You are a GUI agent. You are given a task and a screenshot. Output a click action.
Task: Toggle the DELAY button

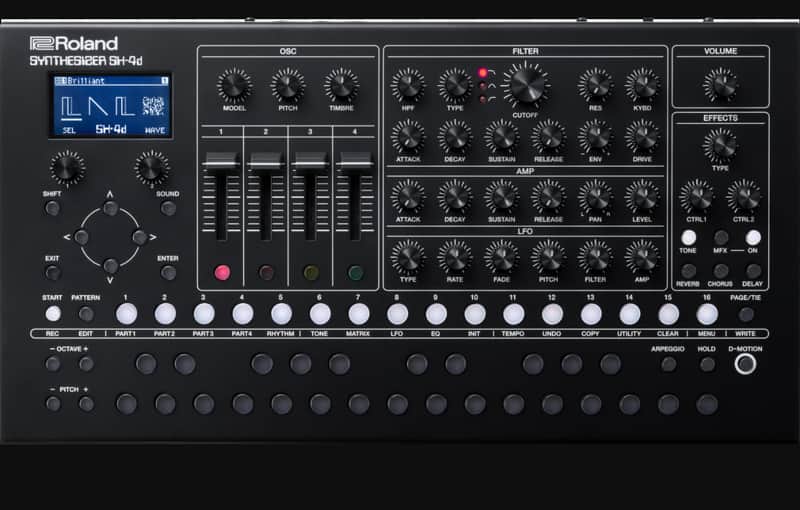[753, 271]
